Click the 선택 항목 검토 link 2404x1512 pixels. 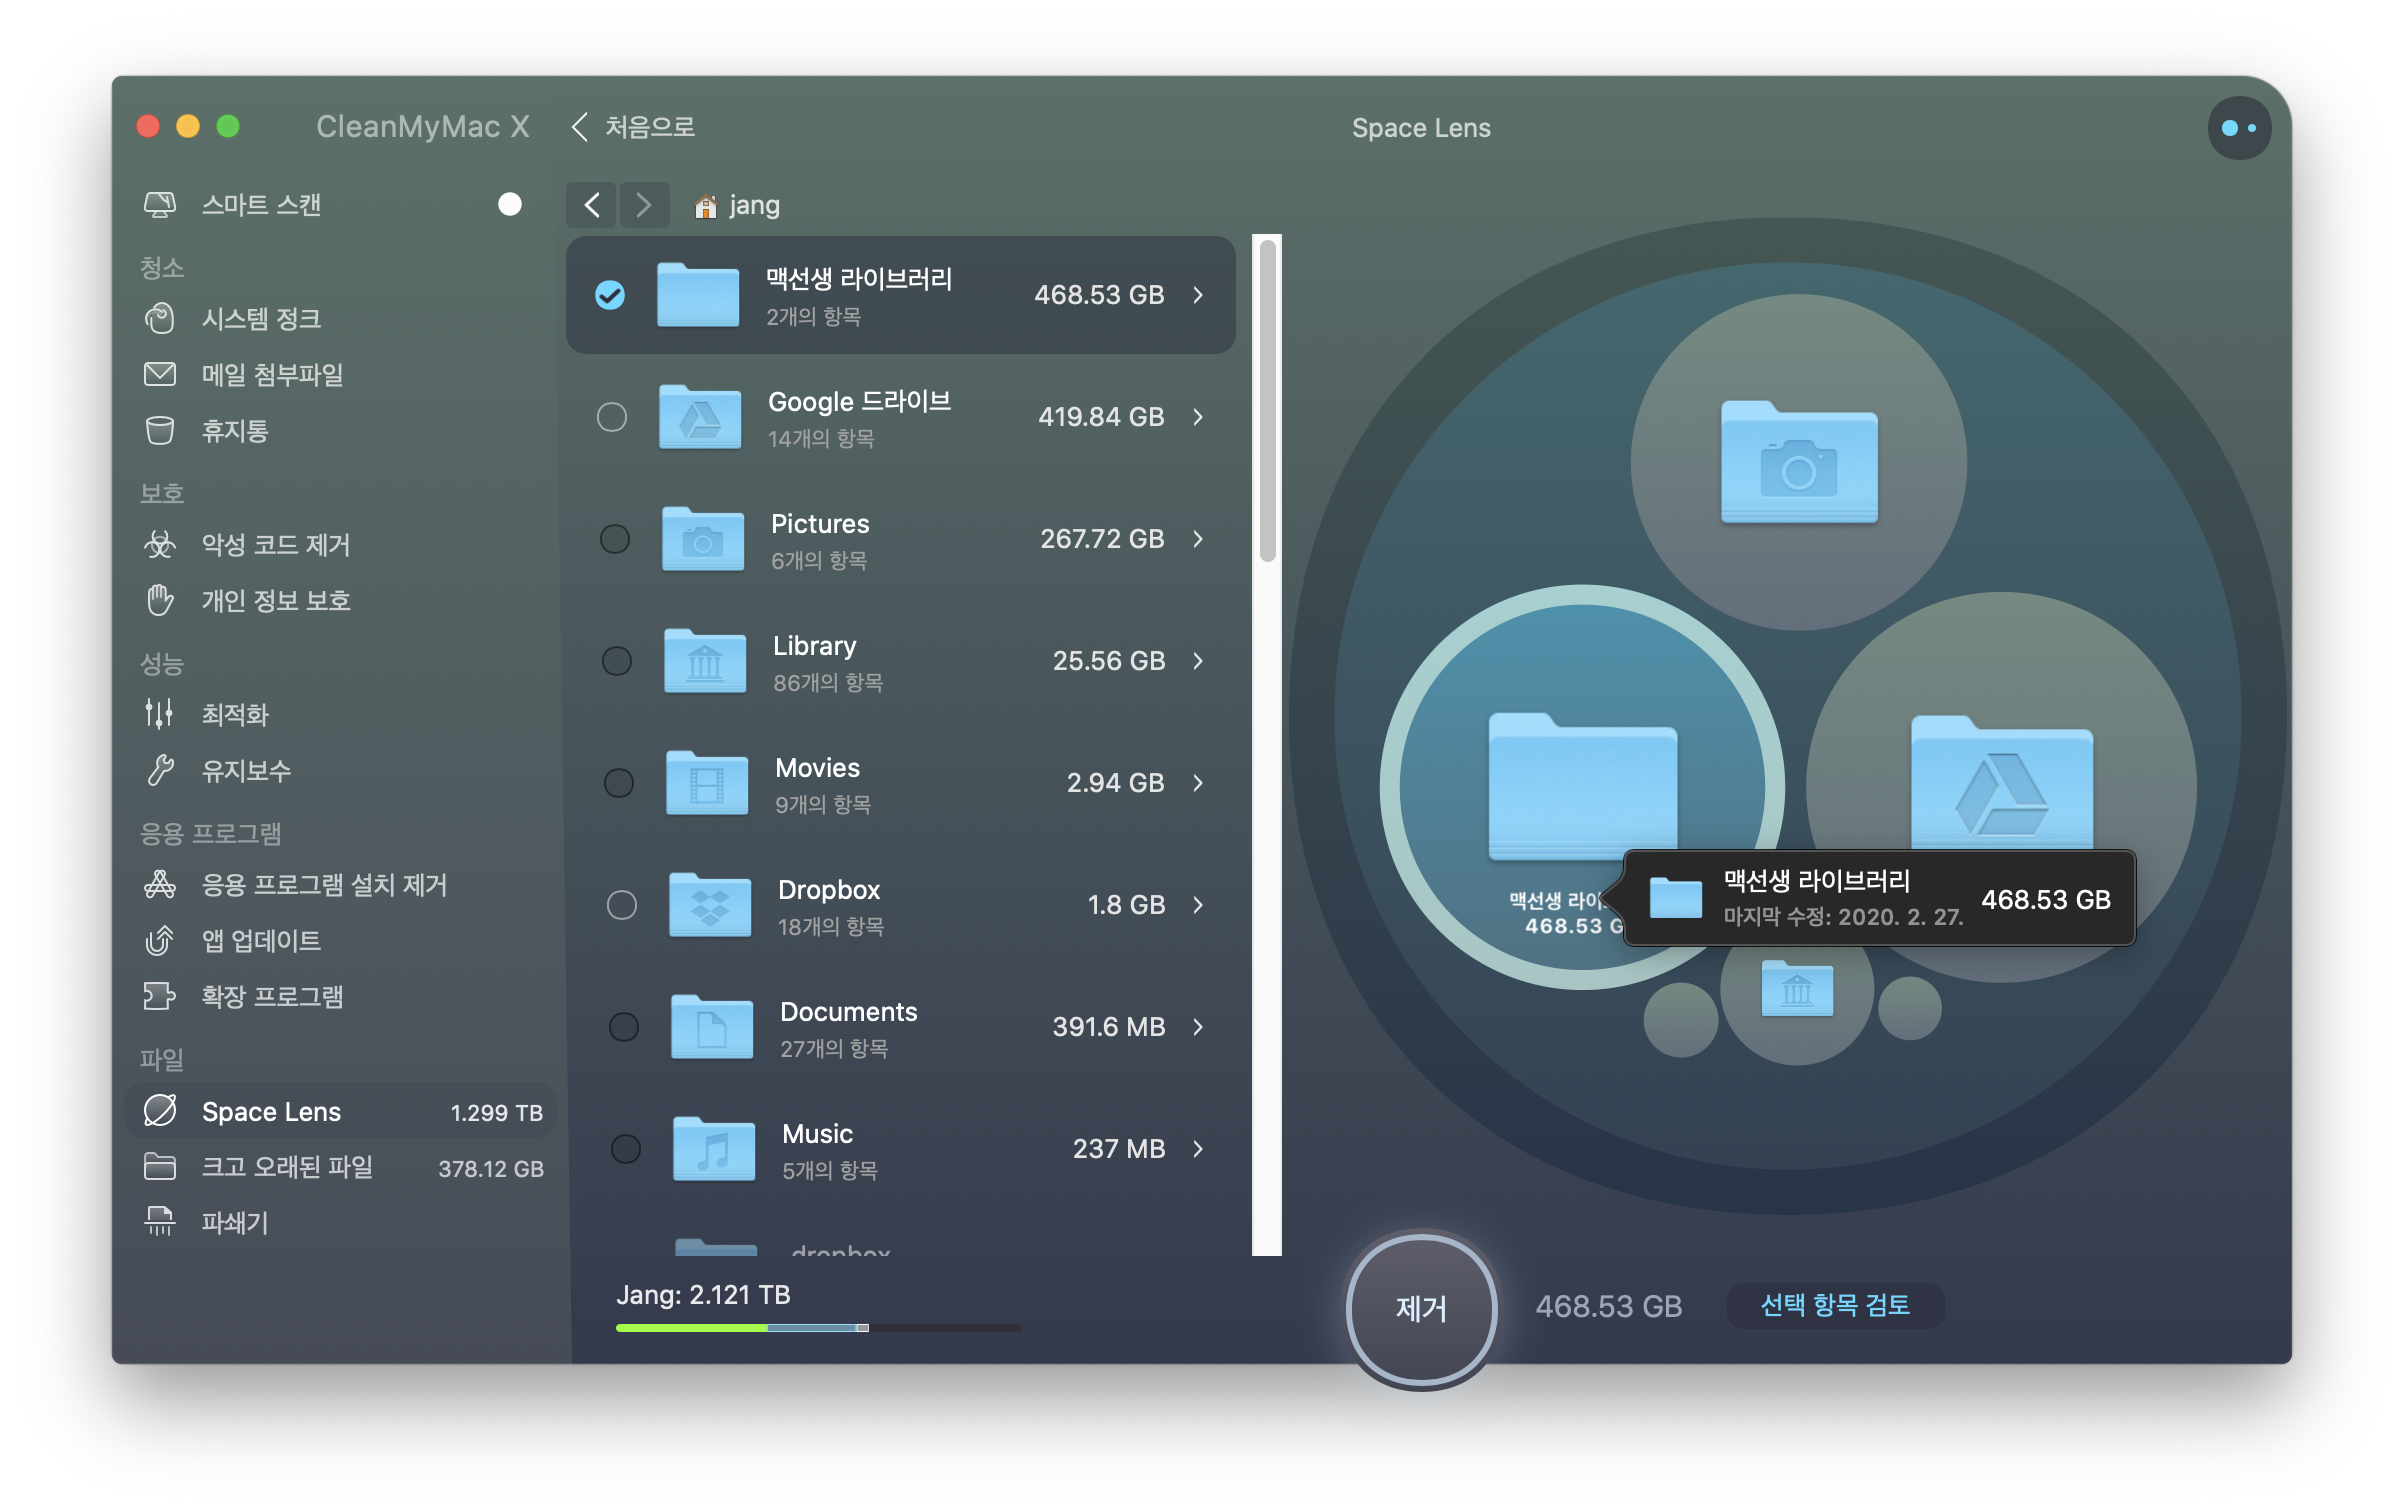(x=1835, y=1305)
